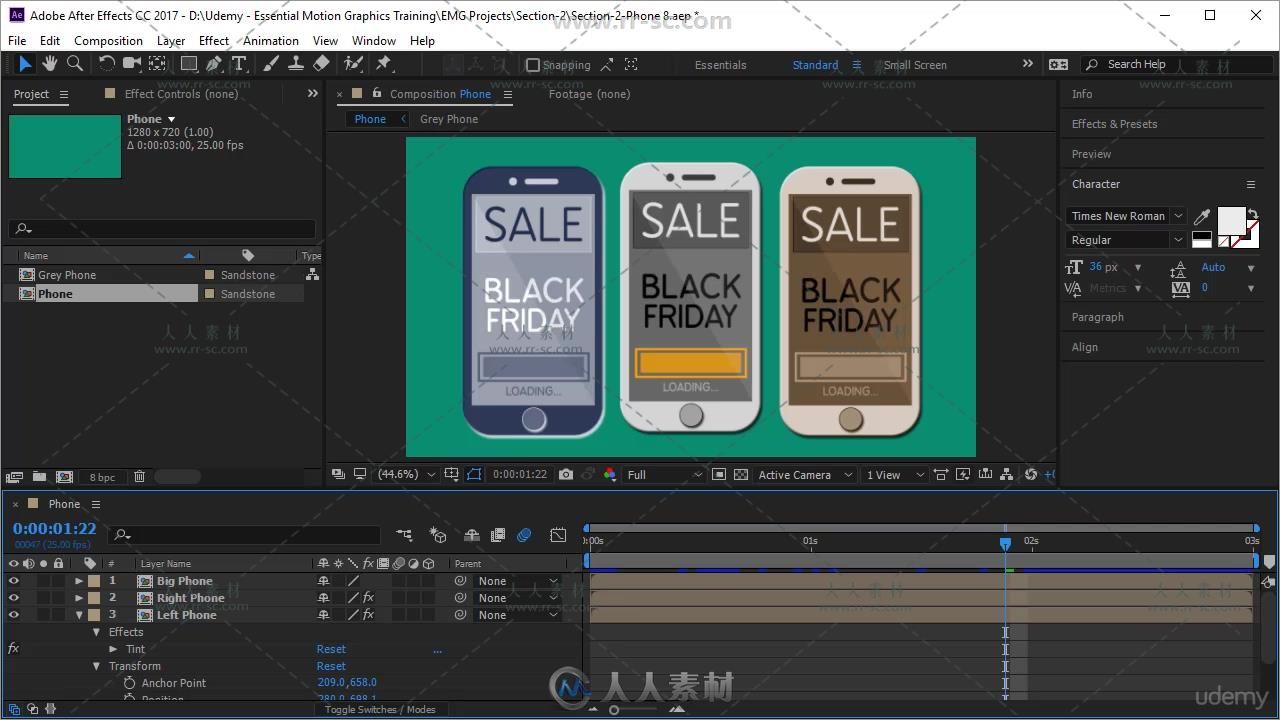The width and height of the screenshot is (1280, 720).
Task: Hide the Left Phone layer
Action: click(13, 615)
